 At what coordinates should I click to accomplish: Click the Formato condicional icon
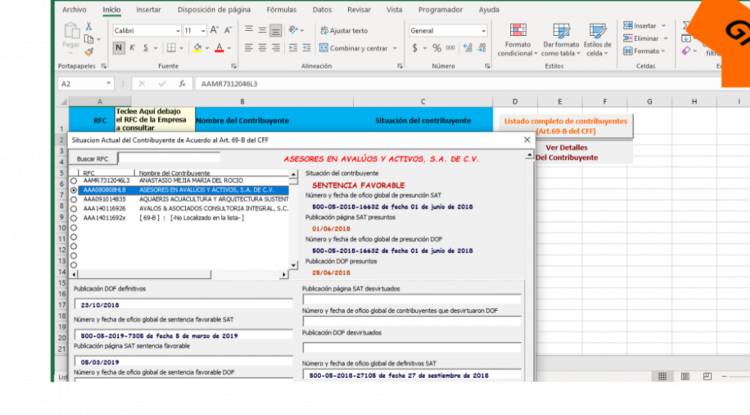click(517, 34)
